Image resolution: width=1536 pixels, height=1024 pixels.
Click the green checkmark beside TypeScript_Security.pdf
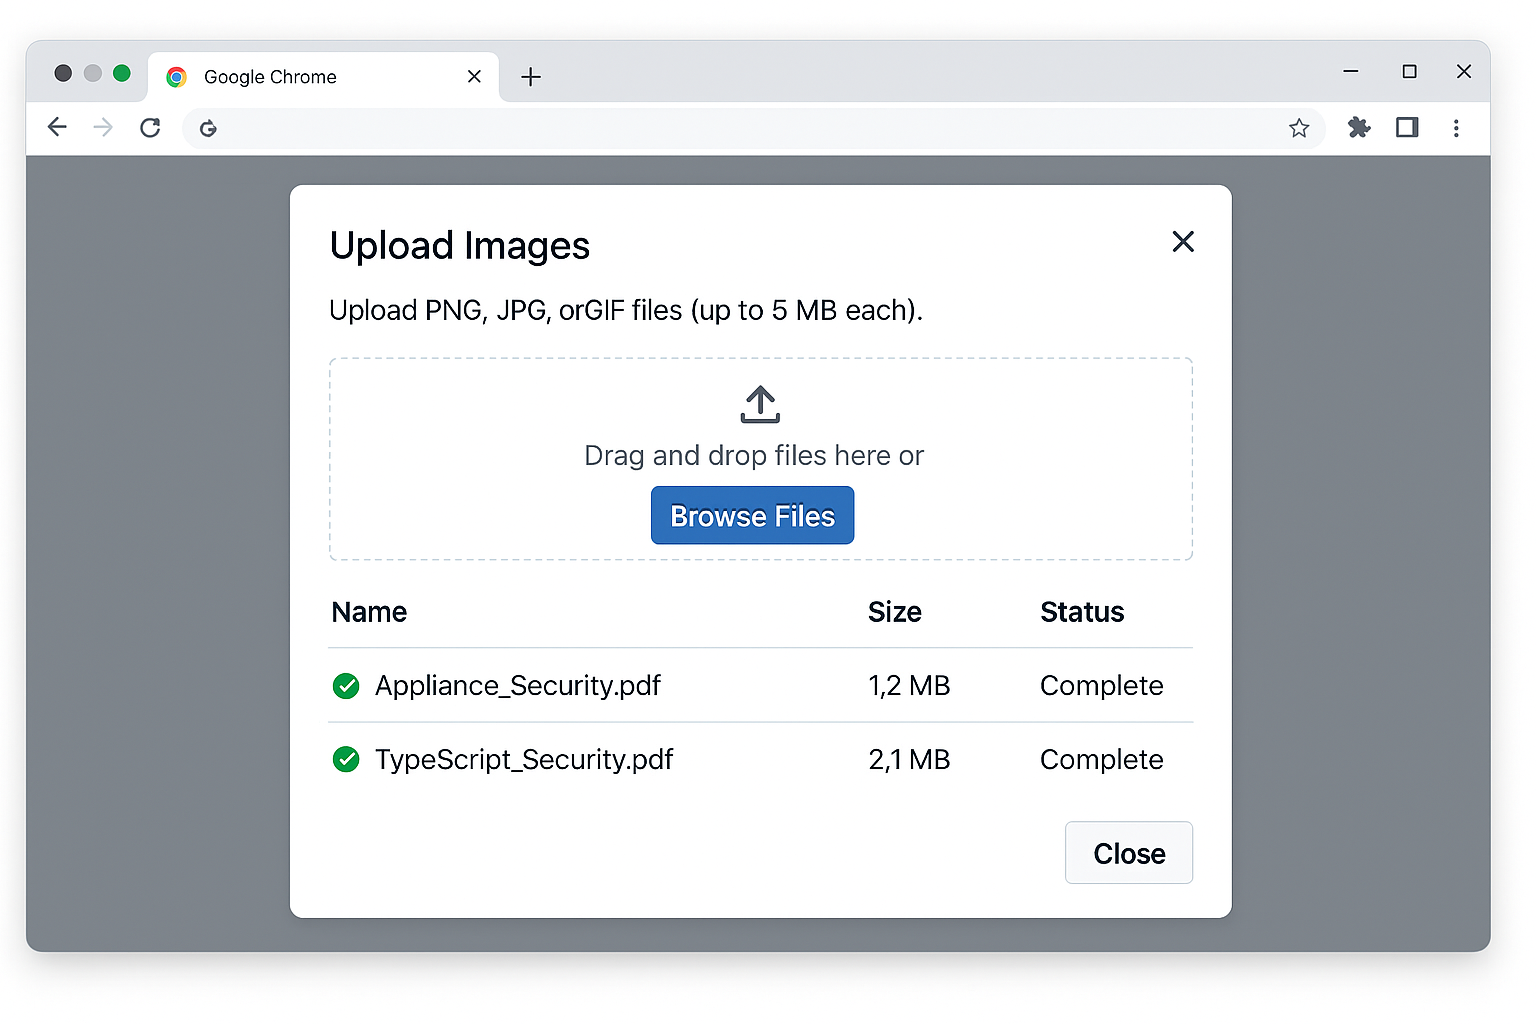pos(346,760)
